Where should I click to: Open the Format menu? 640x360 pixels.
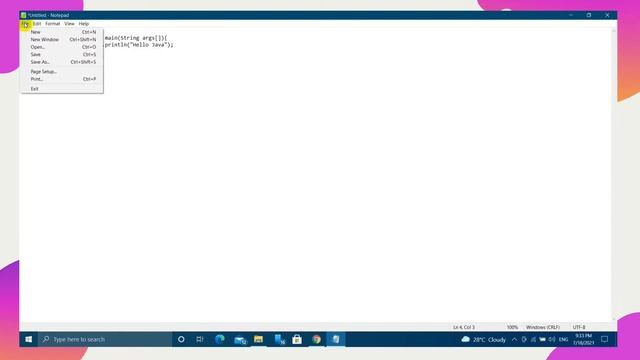click(53, 24)
